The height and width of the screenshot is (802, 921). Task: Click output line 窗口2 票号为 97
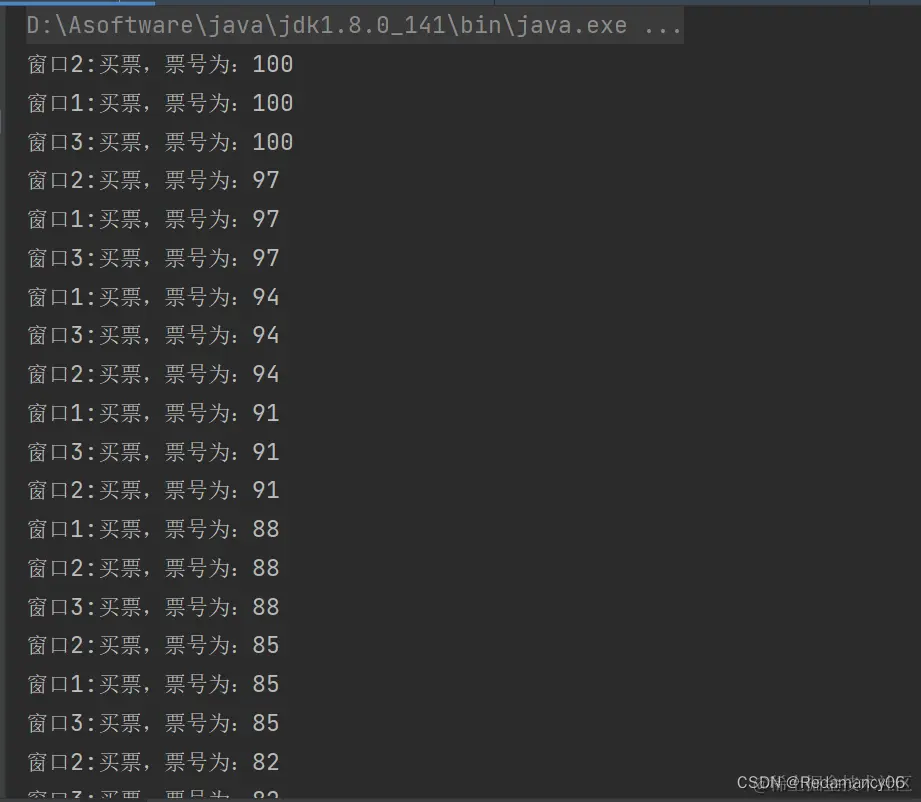click(153, 180)
